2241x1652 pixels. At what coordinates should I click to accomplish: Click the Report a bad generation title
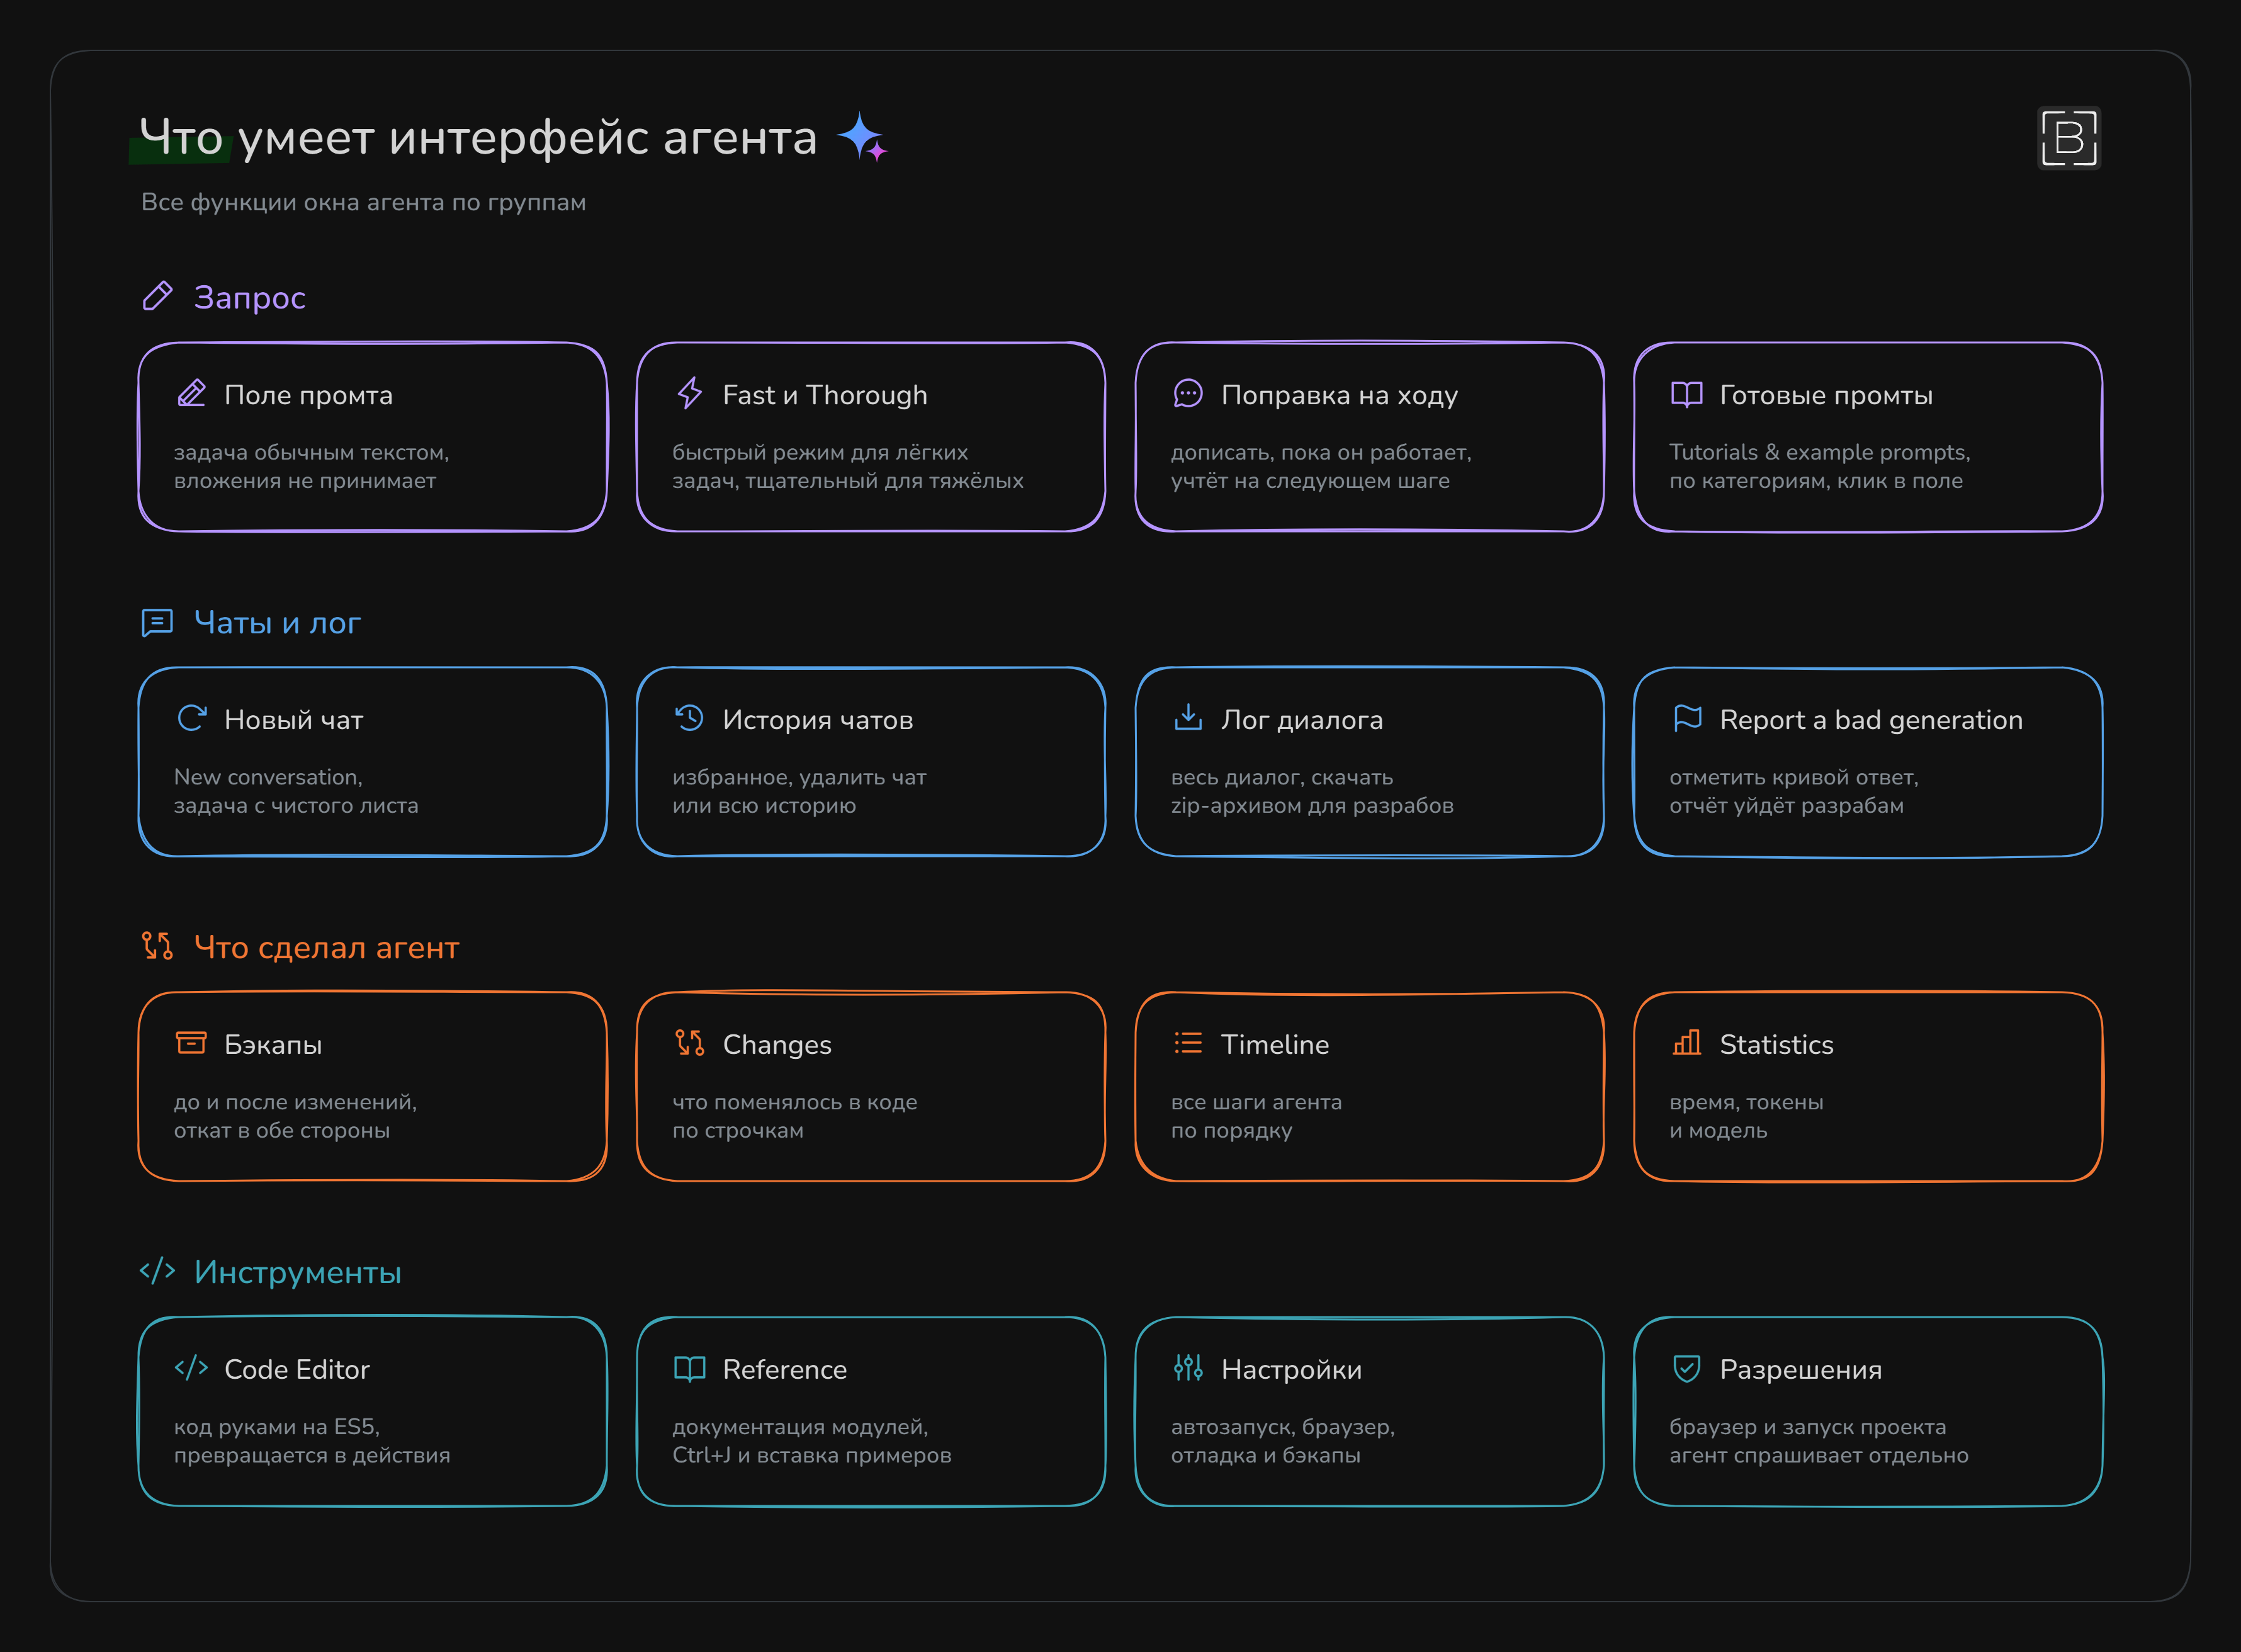1871,720
